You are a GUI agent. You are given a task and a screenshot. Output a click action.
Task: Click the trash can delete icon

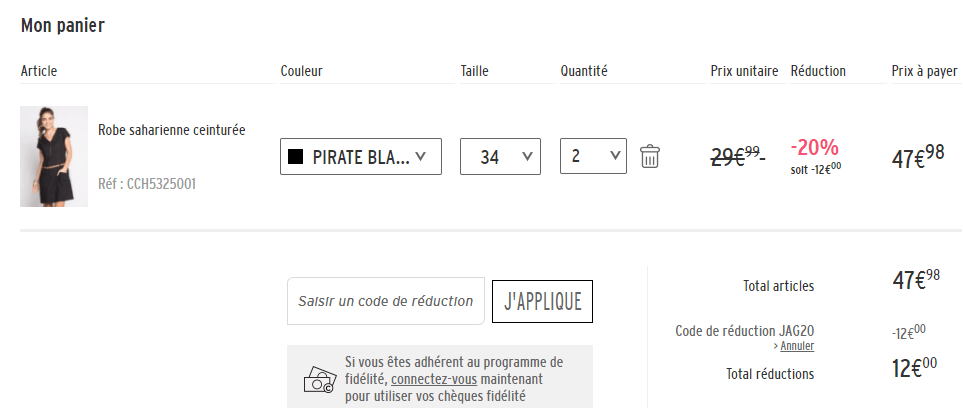650,157
